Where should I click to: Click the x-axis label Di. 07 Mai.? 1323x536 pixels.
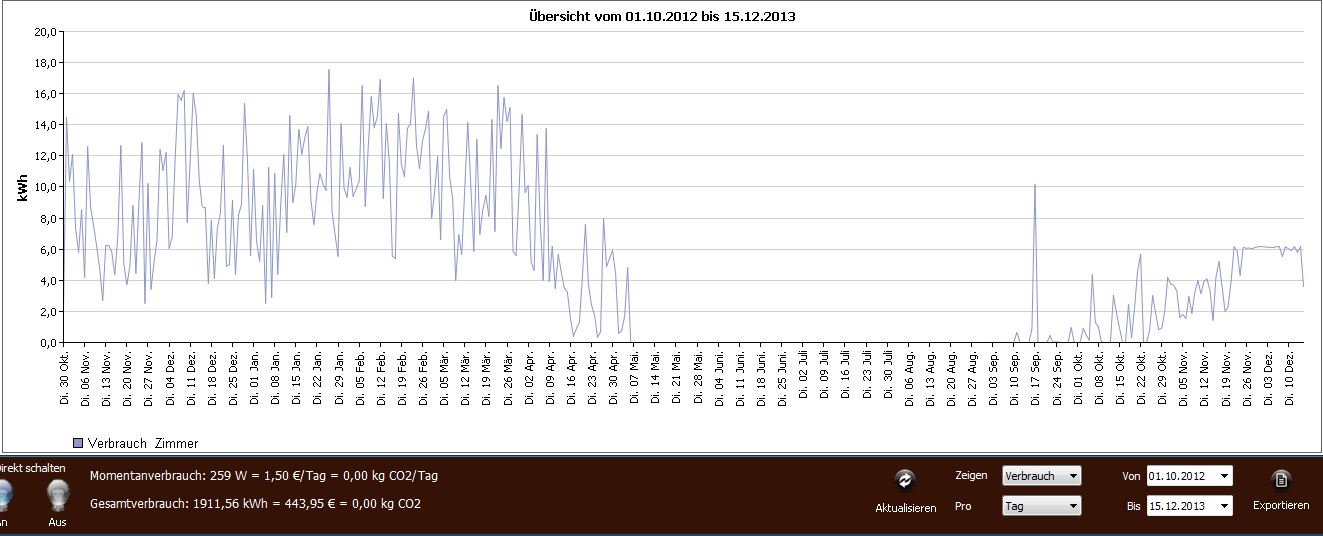tap(634, 377)
